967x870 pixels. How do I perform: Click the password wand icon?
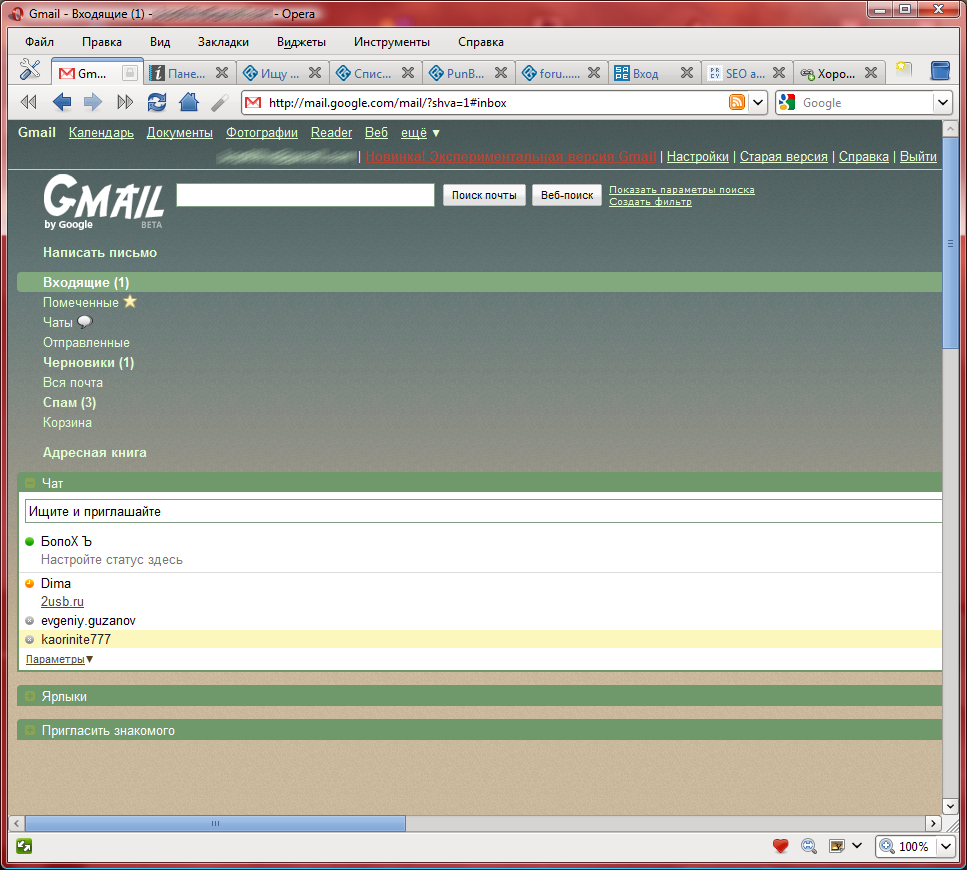tap(219, 102)
